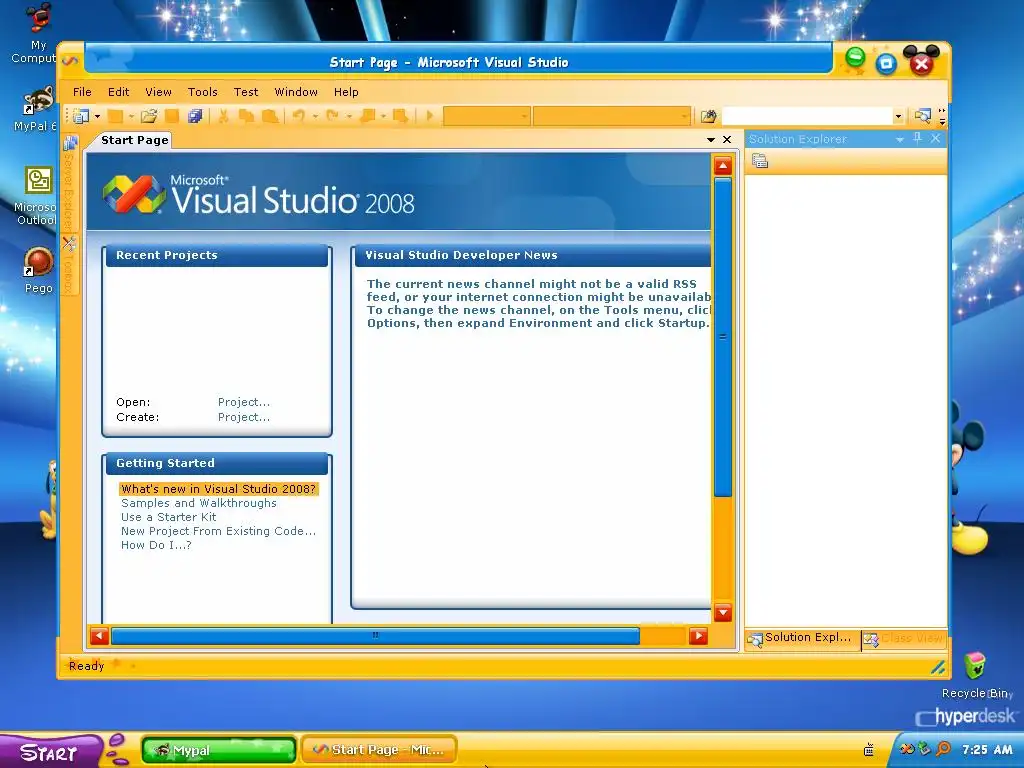The image size is (1024, 768).
Task: Click the vertical scrollbar thumb on Start Page
Action: [x=722, y=337]
